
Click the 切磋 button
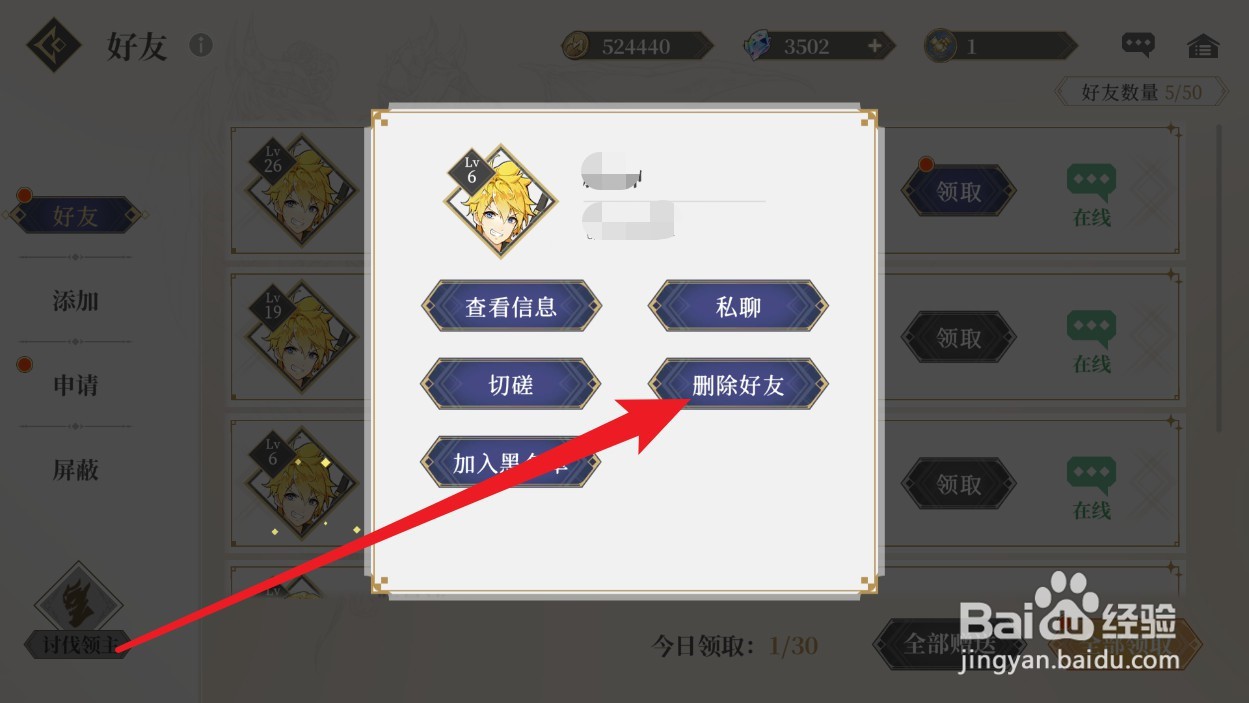pos(511,385)
